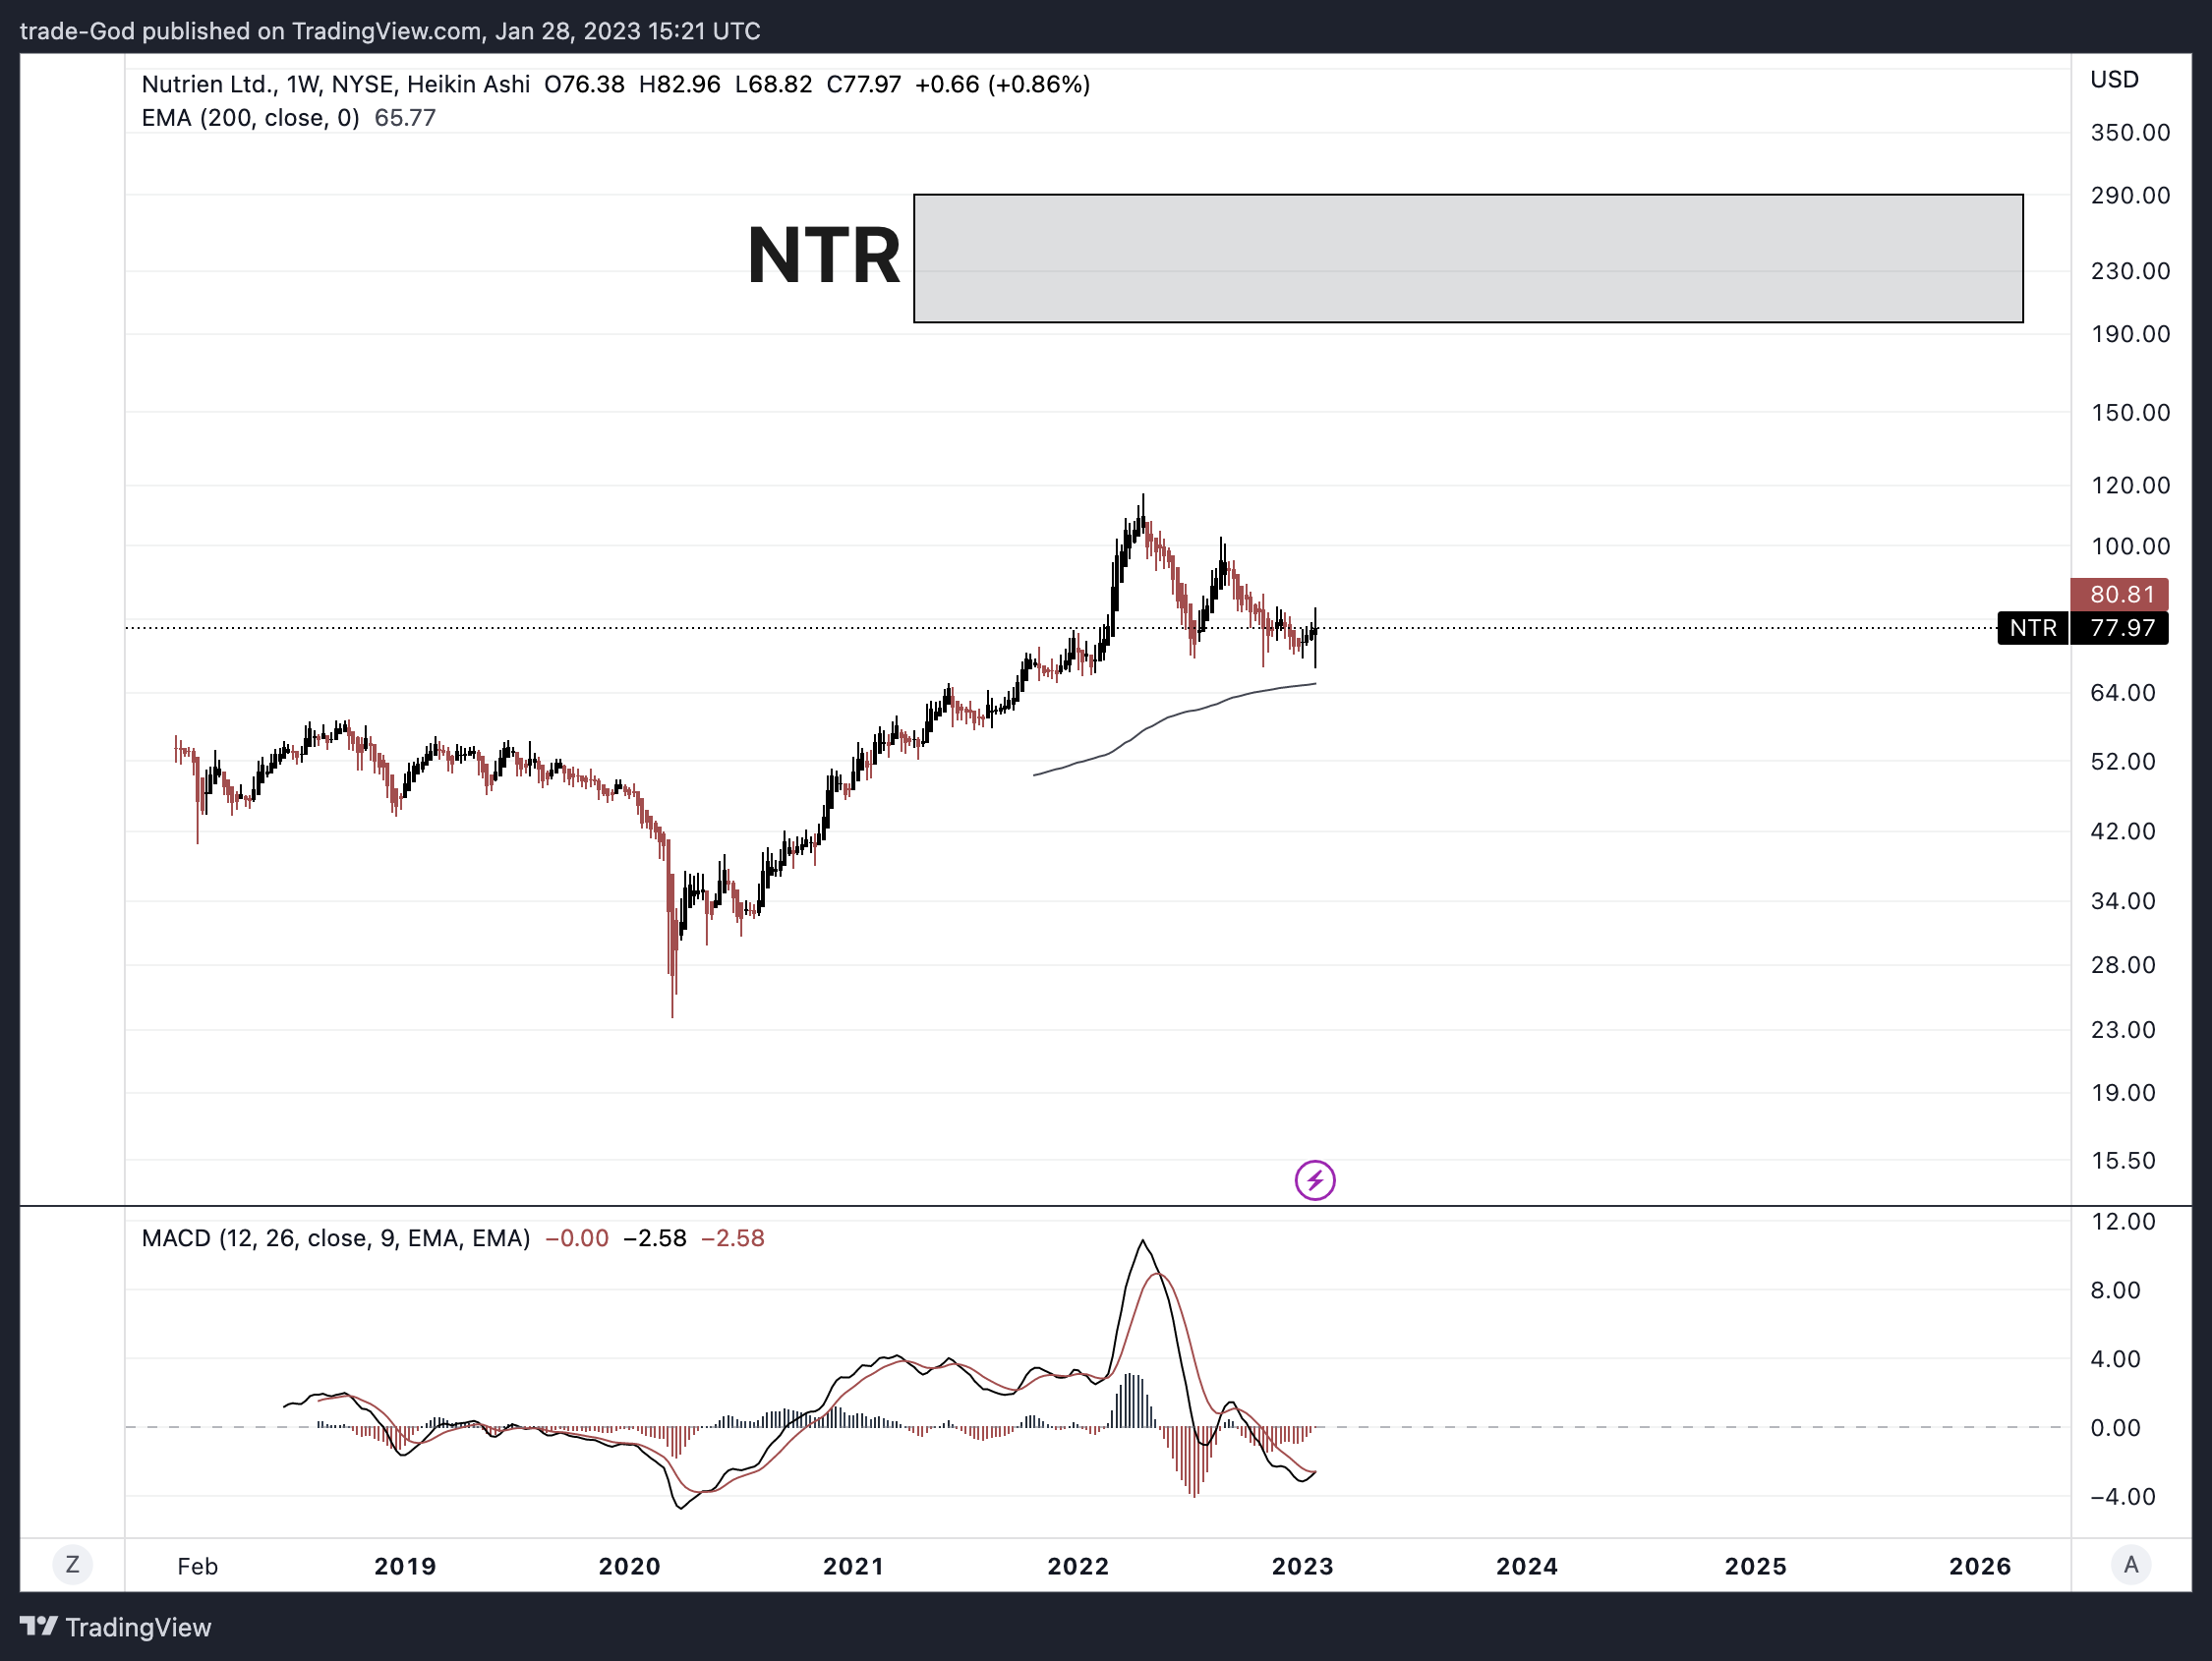The width and height of the screenshot is (2212, 1661).
Task: Click the 4.00 MACD scale label
Action: (2115, 1359)
